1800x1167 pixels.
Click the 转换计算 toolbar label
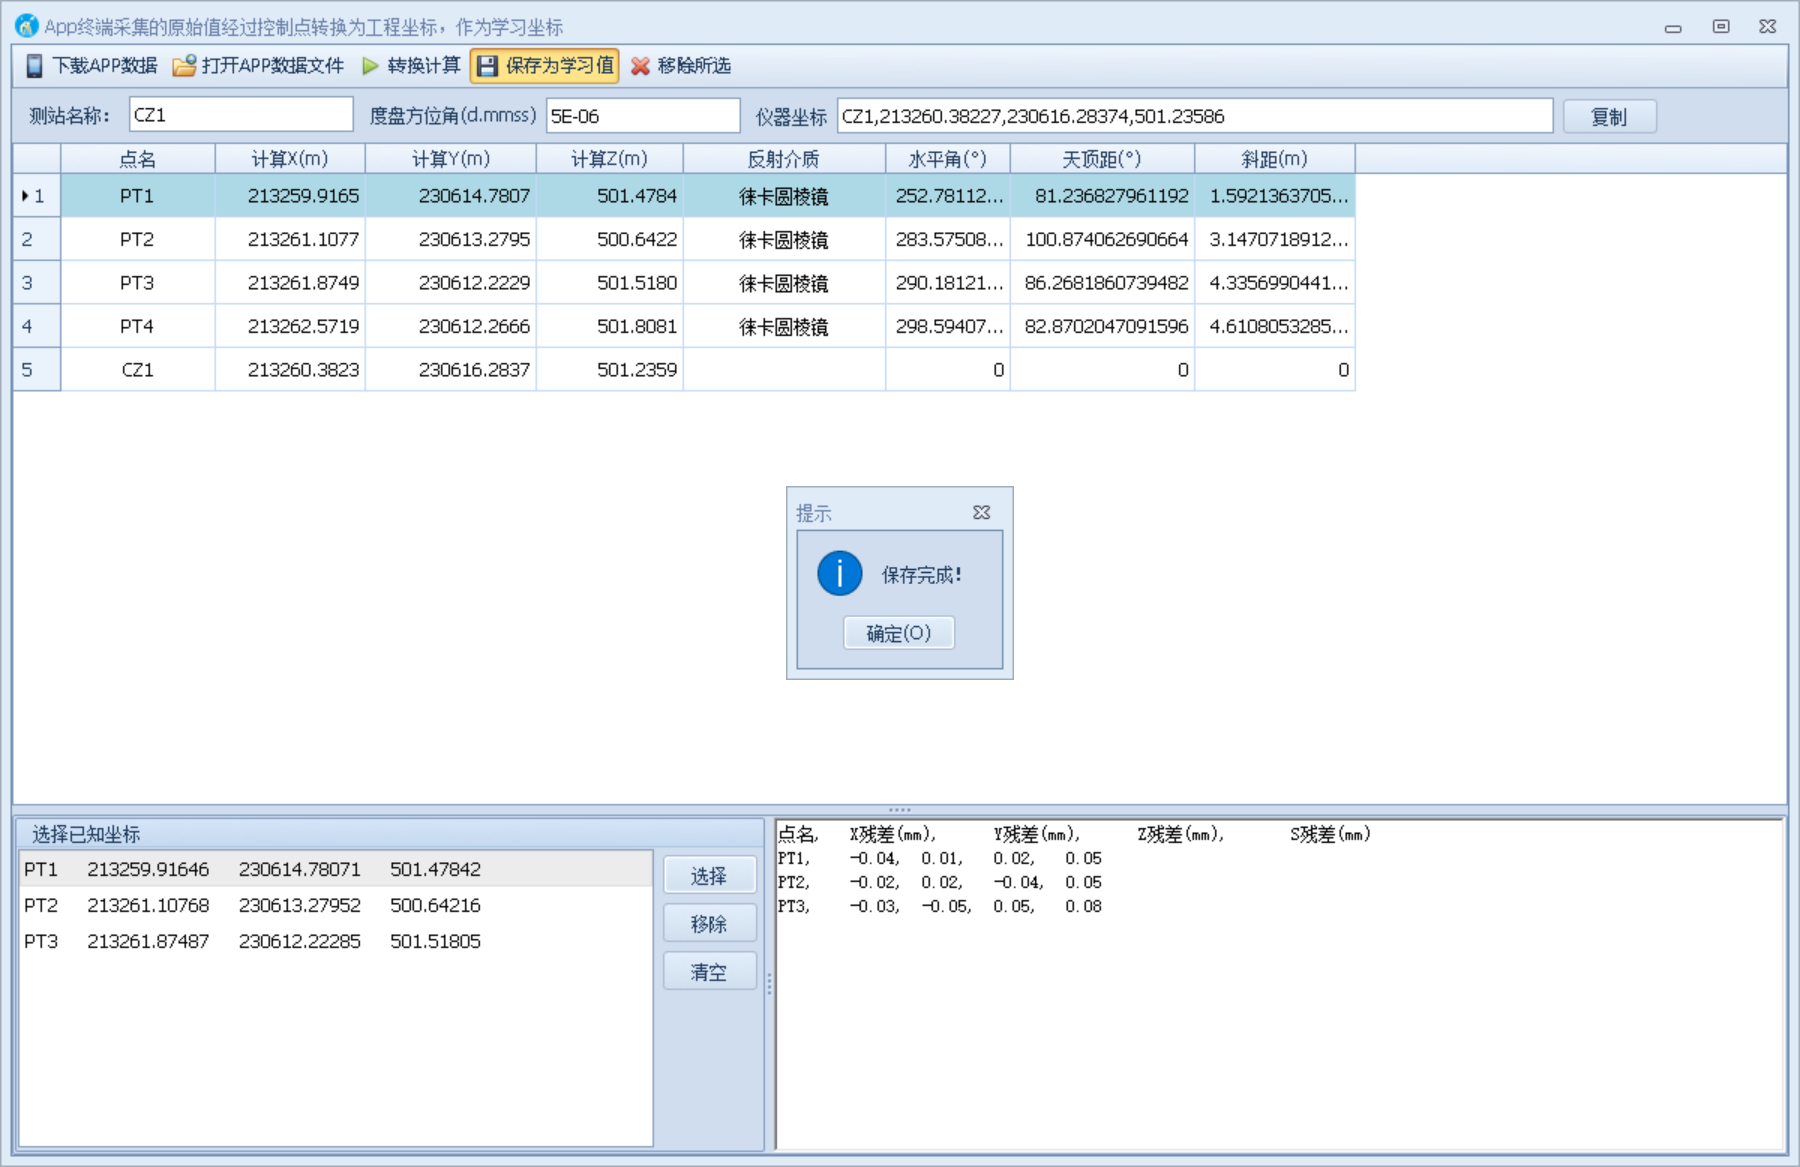pyautogui.click(x=424, y=66)
